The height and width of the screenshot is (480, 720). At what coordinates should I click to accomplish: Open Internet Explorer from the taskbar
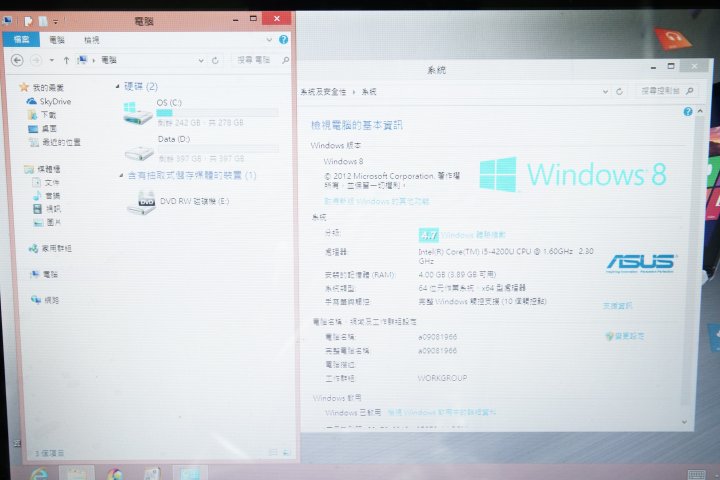point(39,474)
